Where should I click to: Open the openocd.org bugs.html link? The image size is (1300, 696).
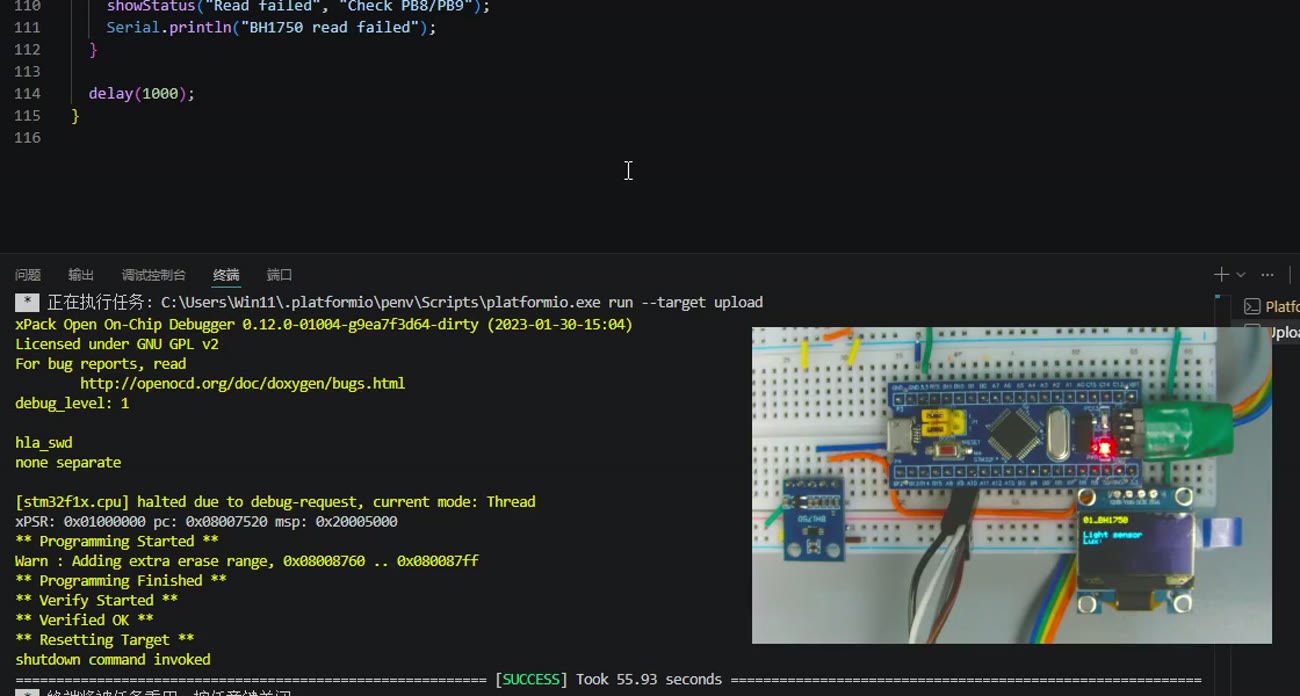(242, 383)
